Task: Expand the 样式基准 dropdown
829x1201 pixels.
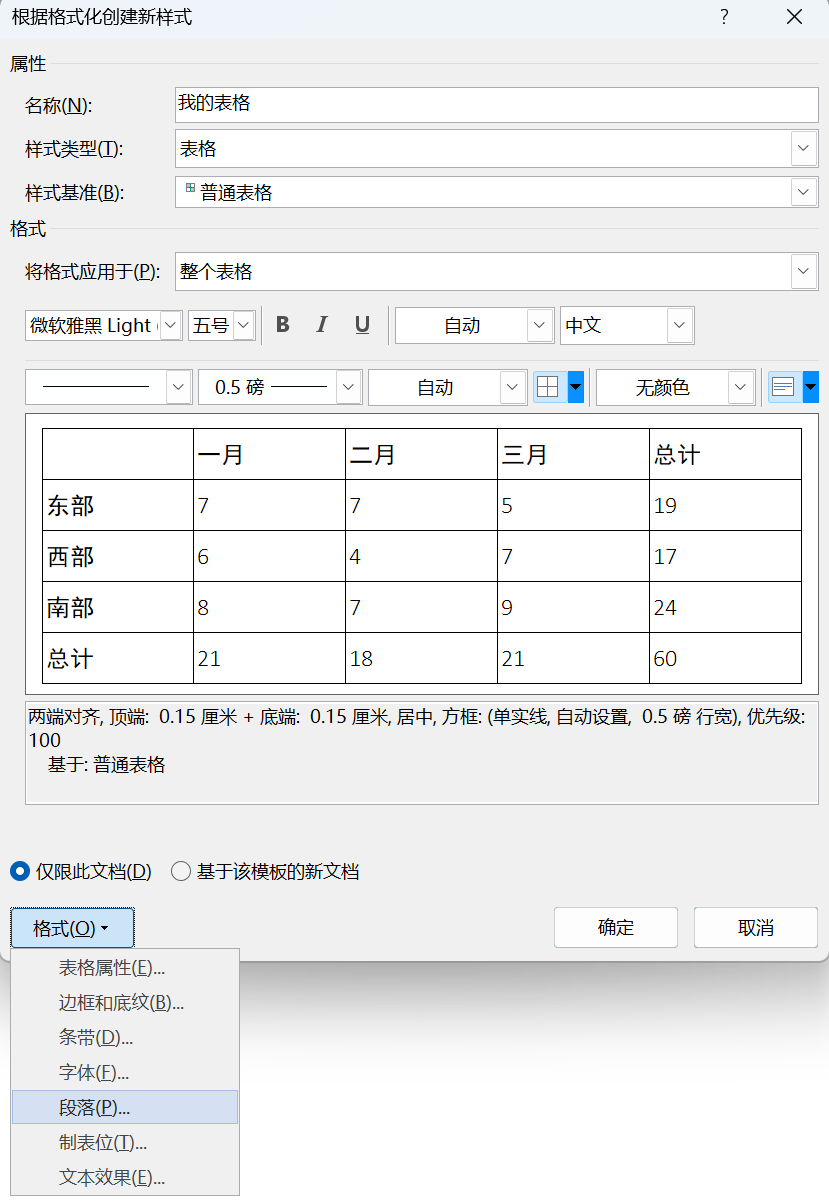Action: (x=804, y=193)
